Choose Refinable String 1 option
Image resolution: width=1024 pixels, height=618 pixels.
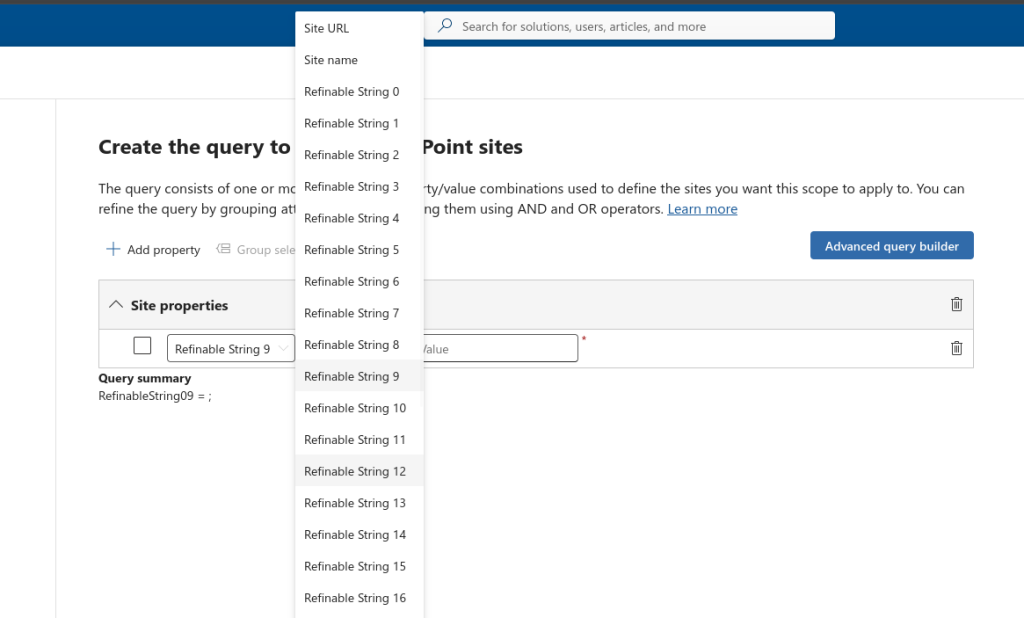point(359,123)
